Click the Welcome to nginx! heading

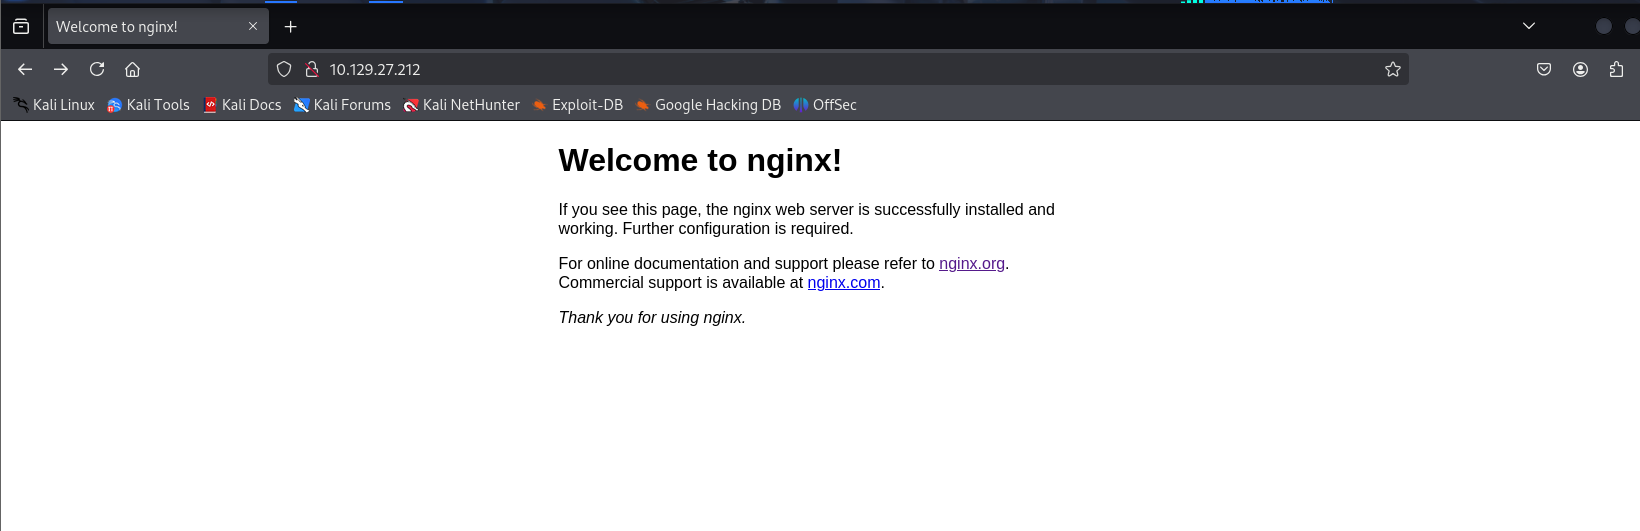pos(700,160)
